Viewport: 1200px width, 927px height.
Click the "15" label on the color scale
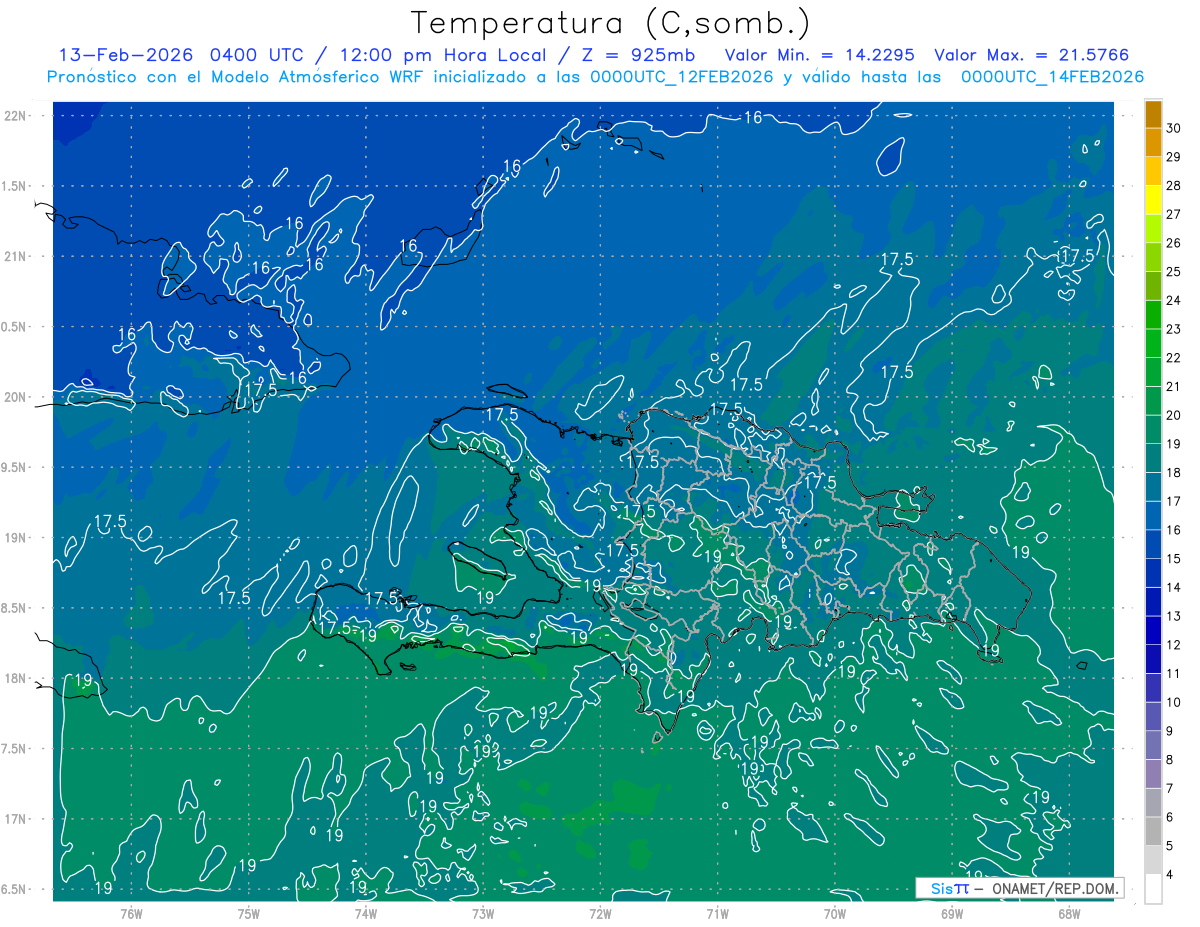1174,559
